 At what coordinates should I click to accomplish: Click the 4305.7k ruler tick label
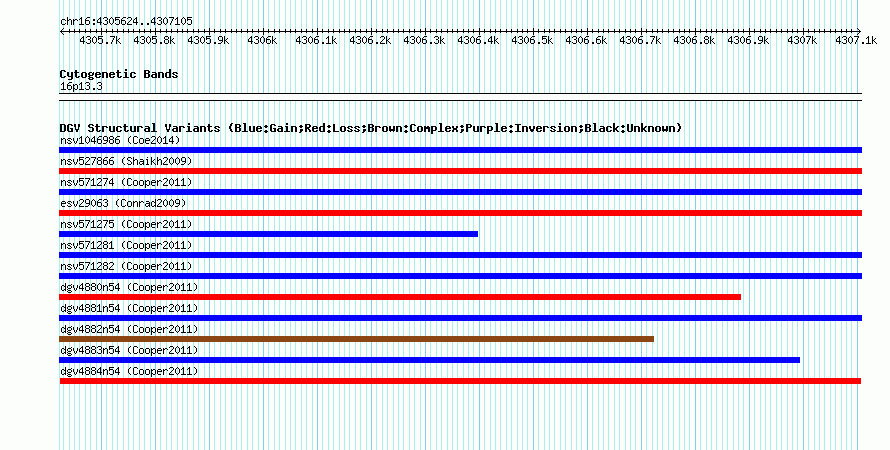click(x=100, y=40)
